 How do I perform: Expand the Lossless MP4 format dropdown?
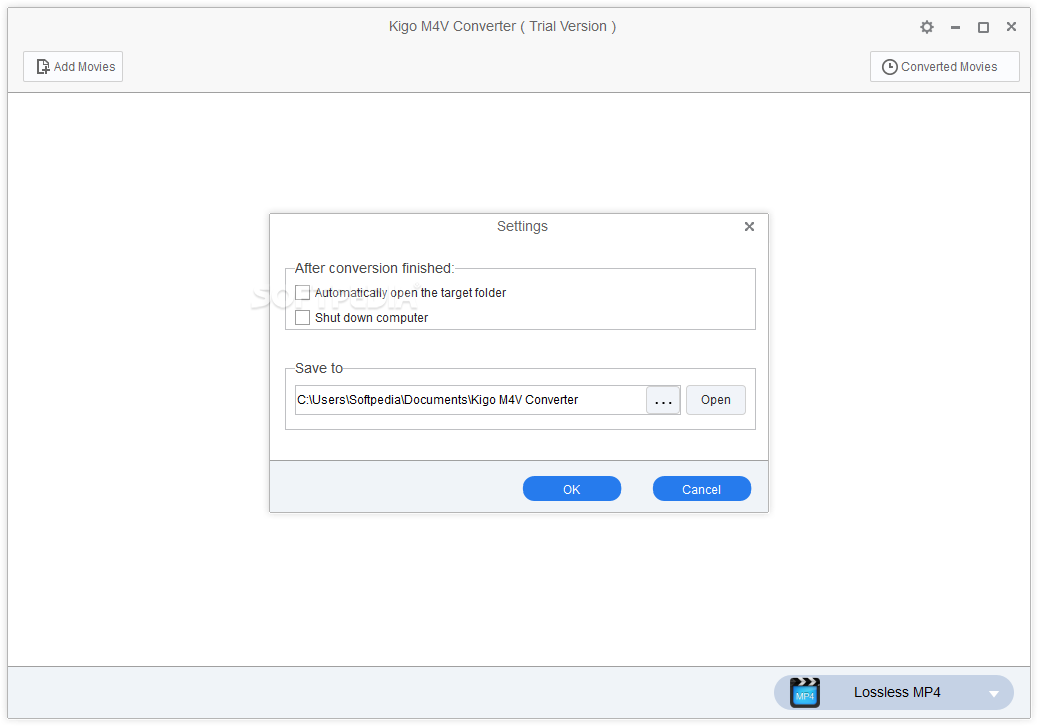(994, 694)
